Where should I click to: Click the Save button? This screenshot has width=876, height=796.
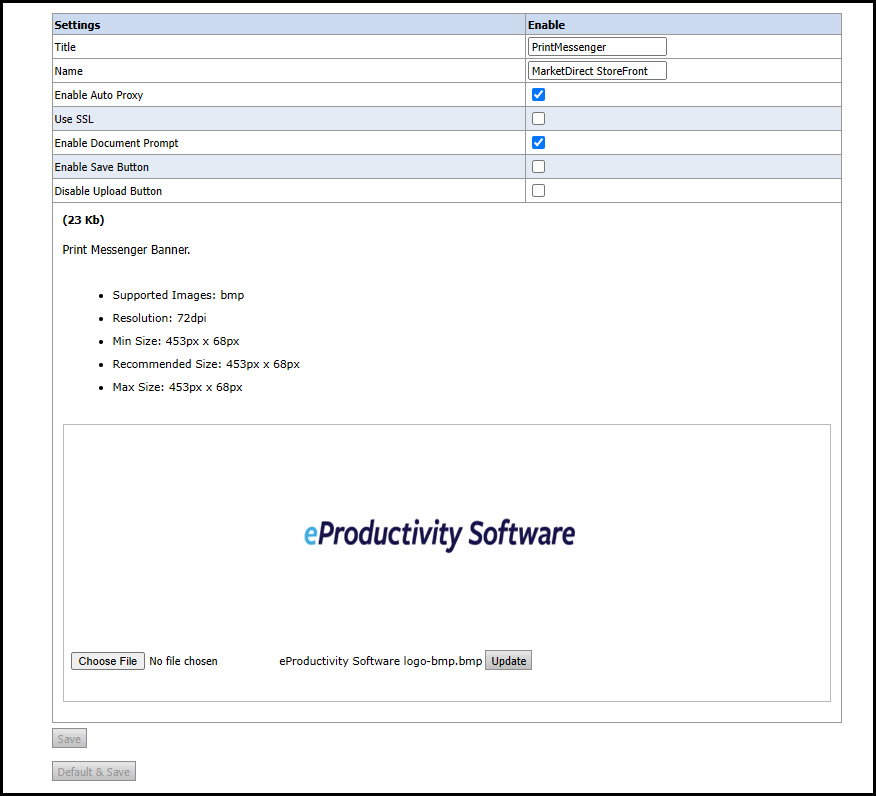coord(69,739)
